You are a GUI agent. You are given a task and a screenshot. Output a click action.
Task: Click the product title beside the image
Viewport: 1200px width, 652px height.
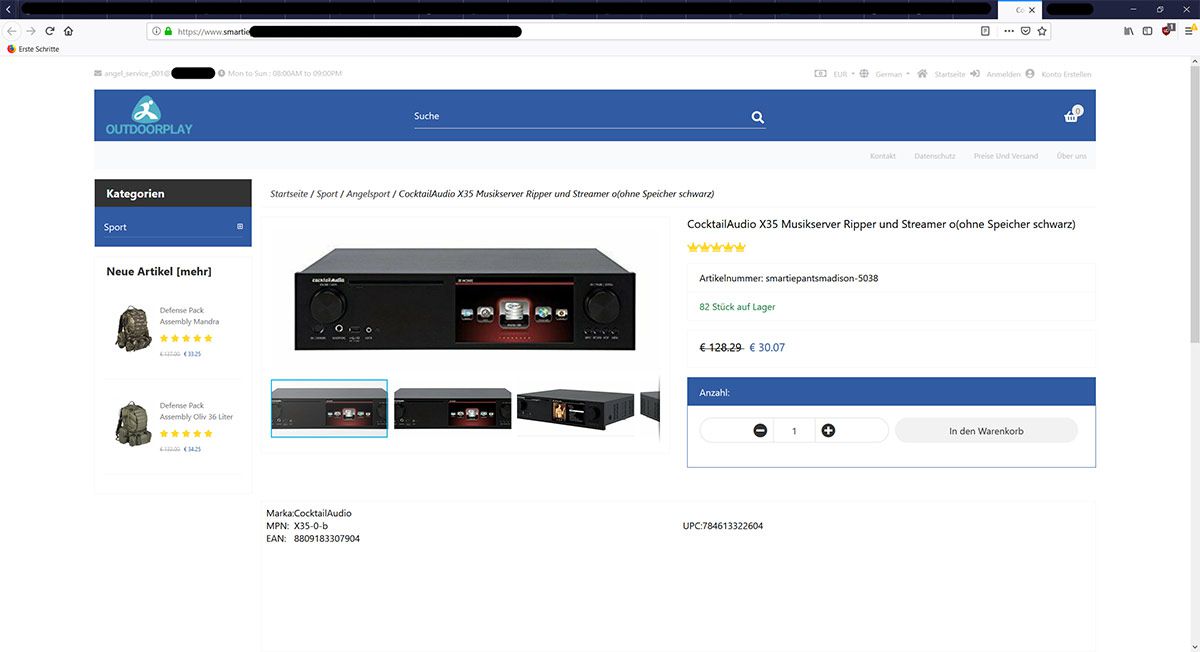click(881, 224)
